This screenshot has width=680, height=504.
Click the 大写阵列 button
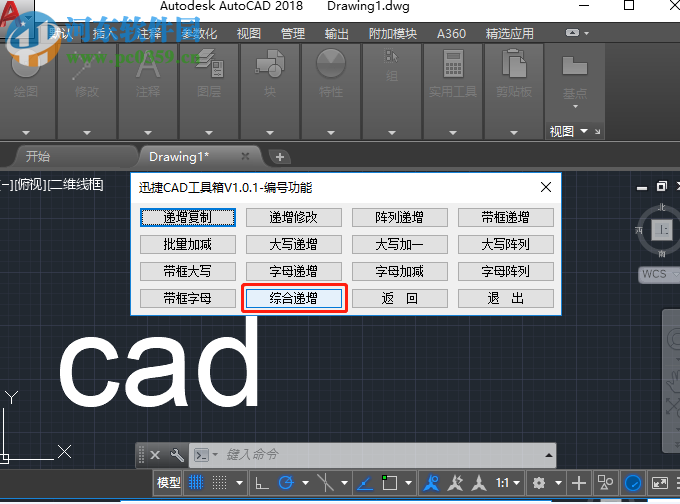[x=506, y=244]
